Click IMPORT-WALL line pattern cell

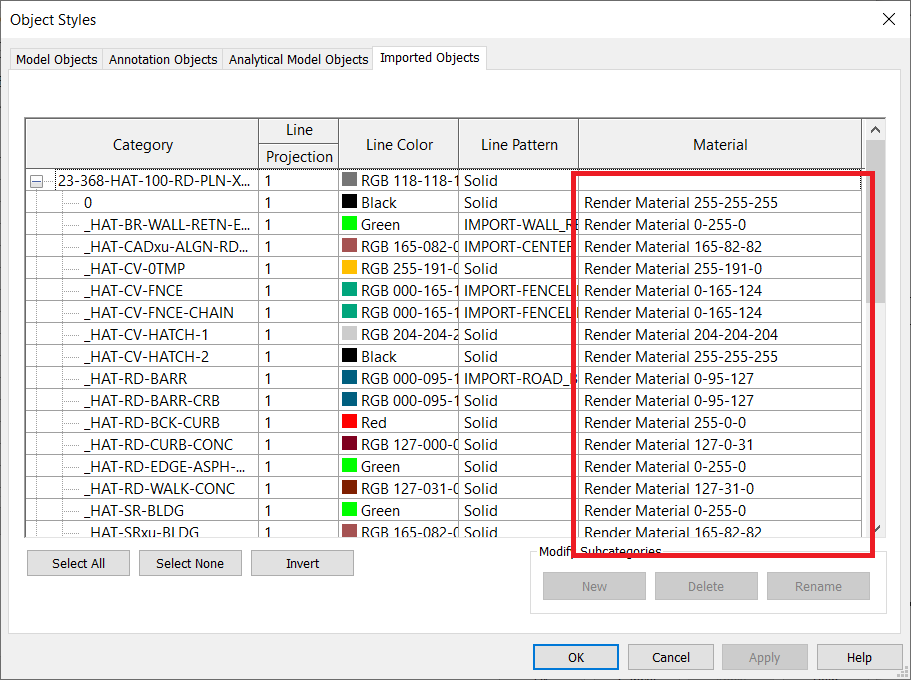coord(519,225)
